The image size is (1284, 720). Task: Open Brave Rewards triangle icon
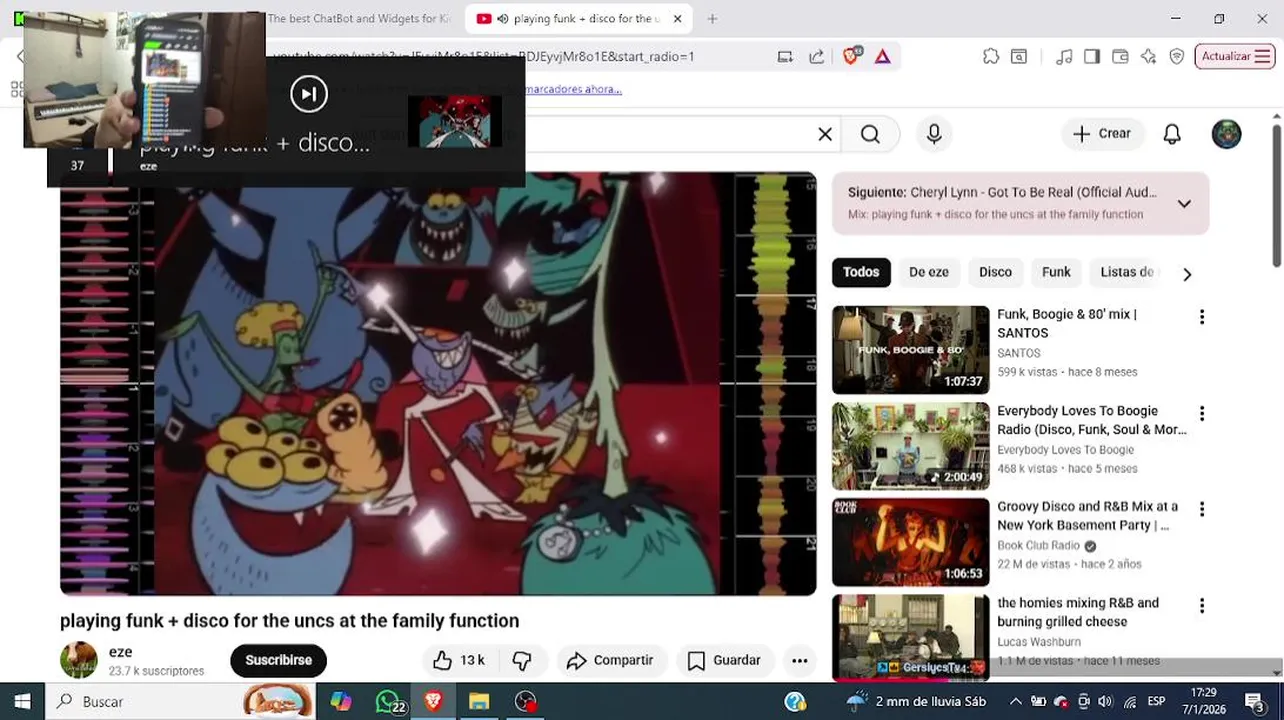coord(882,56)
